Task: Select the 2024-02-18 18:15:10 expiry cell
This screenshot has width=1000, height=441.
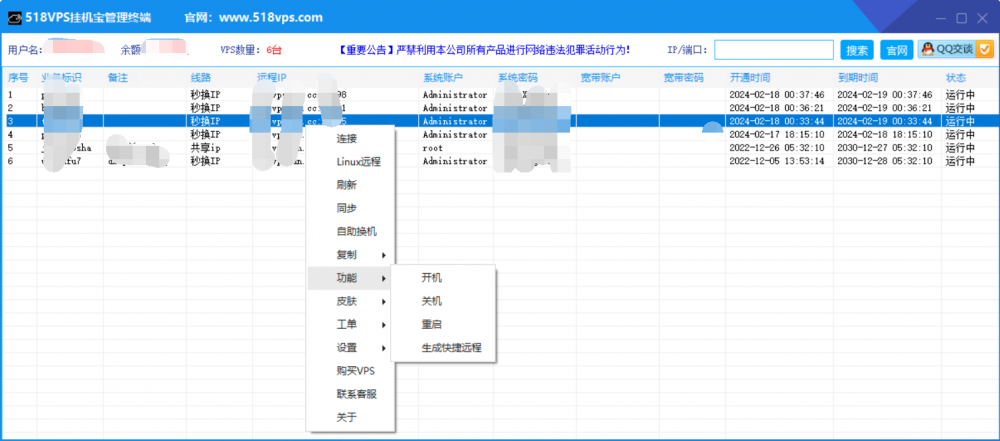Action: click(x=885, y=135)
